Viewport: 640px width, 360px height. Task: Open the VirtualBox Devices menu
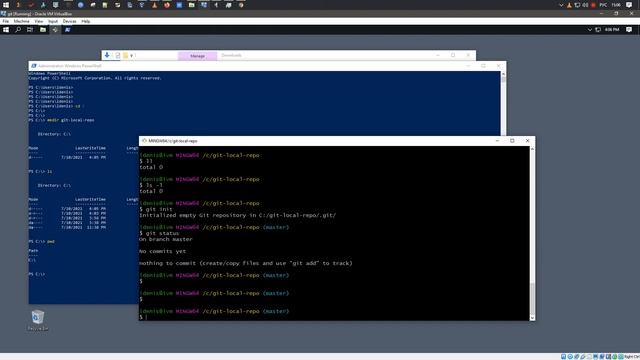[x=69, y=21]
